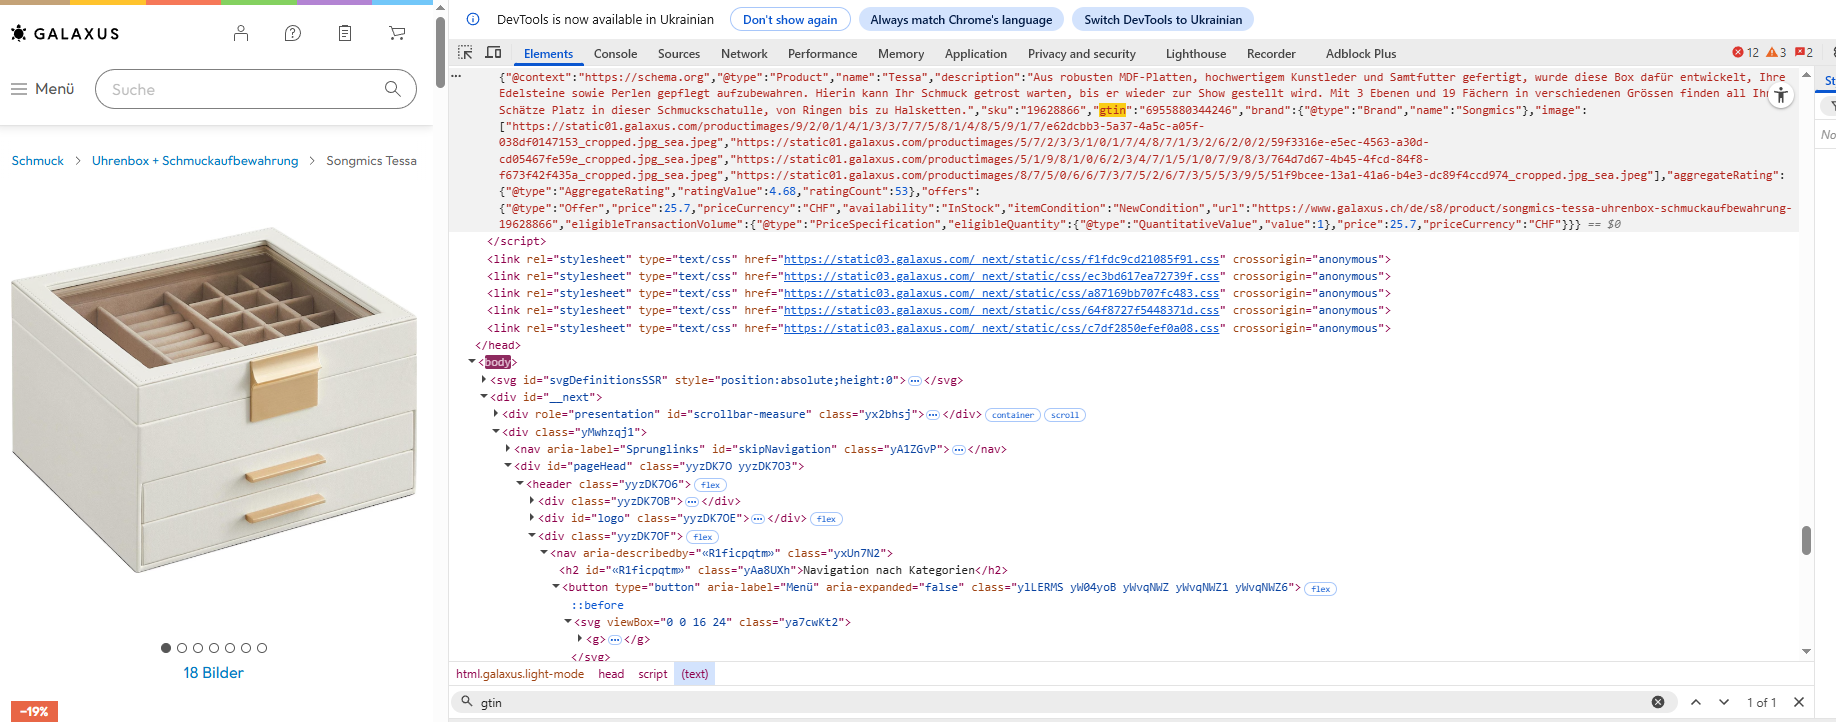This screenshot has height=722, width=1836.
Task: Open the user account icon
Action: click(241, 33)
